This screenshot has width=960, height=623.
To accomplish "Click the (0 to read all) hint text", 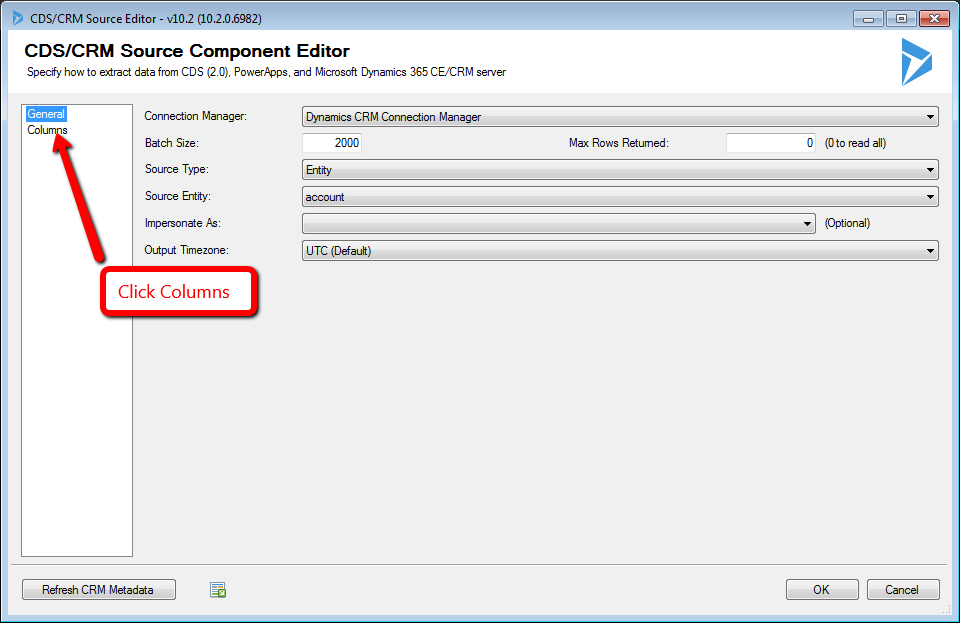I will pyautogui.click(x=855, y=143).
